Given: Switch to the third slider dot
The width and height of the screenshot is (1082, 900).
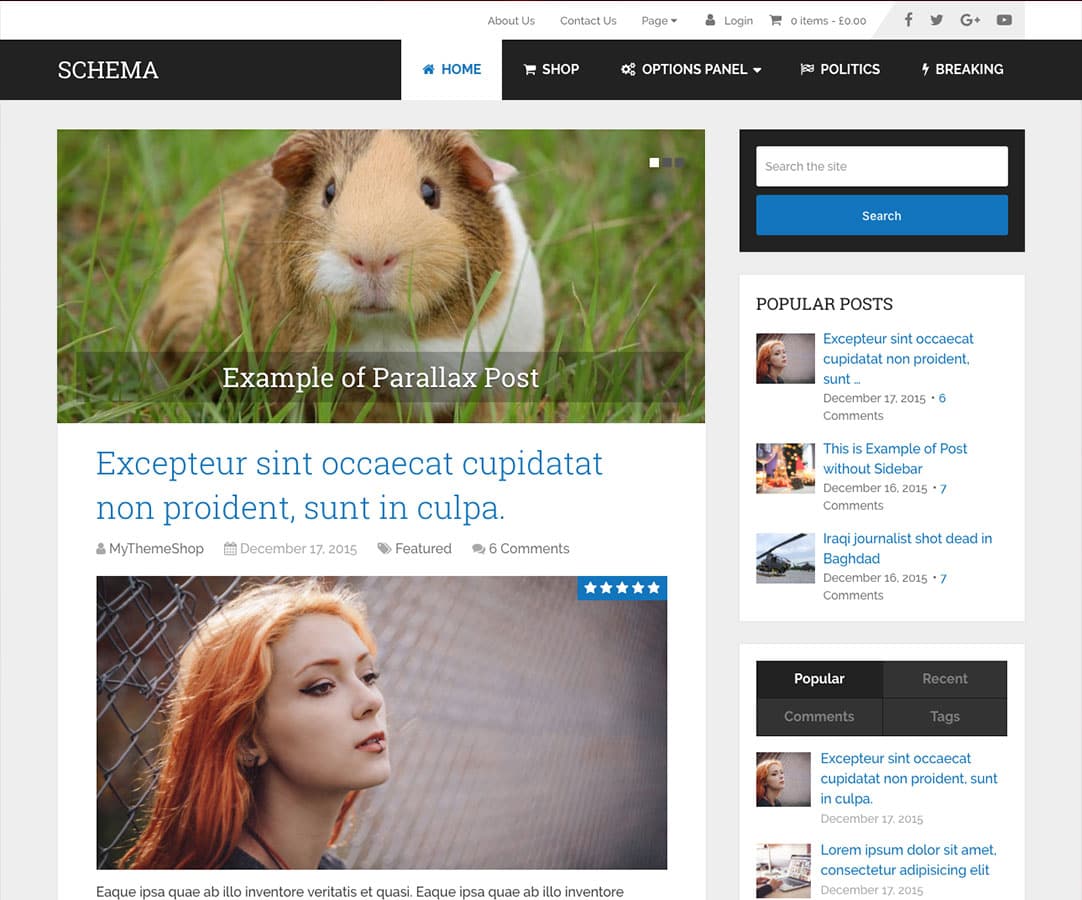Looking at the screenshot, I should point(680,162).
